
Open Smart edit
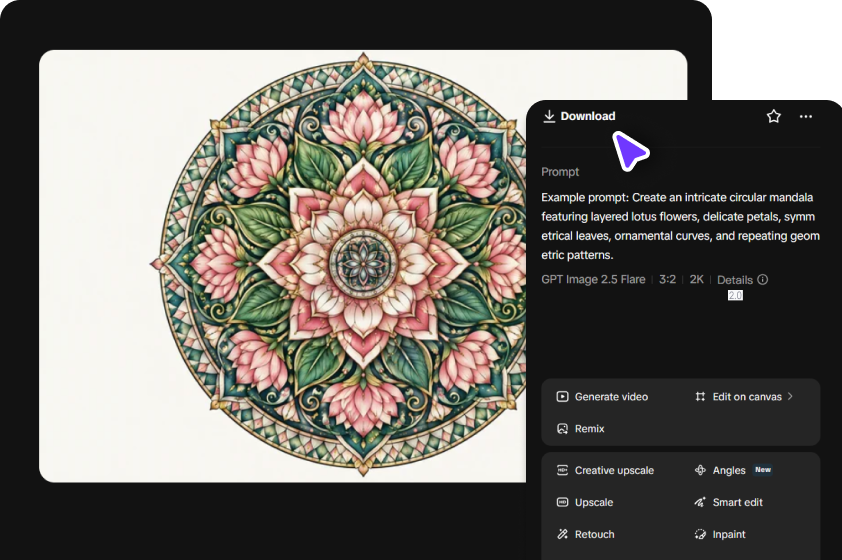coord(729,503)
